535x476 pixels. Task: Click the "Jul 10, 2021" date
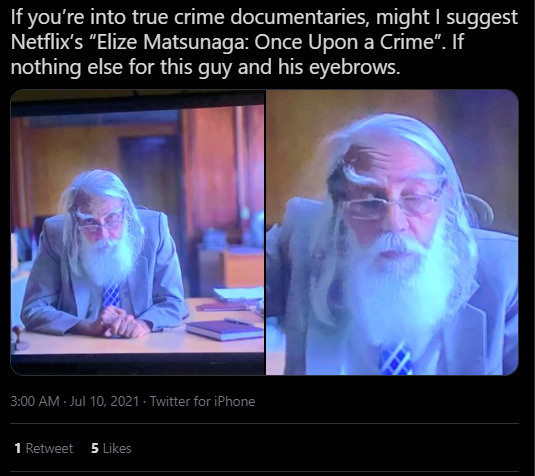pos(104,401)
